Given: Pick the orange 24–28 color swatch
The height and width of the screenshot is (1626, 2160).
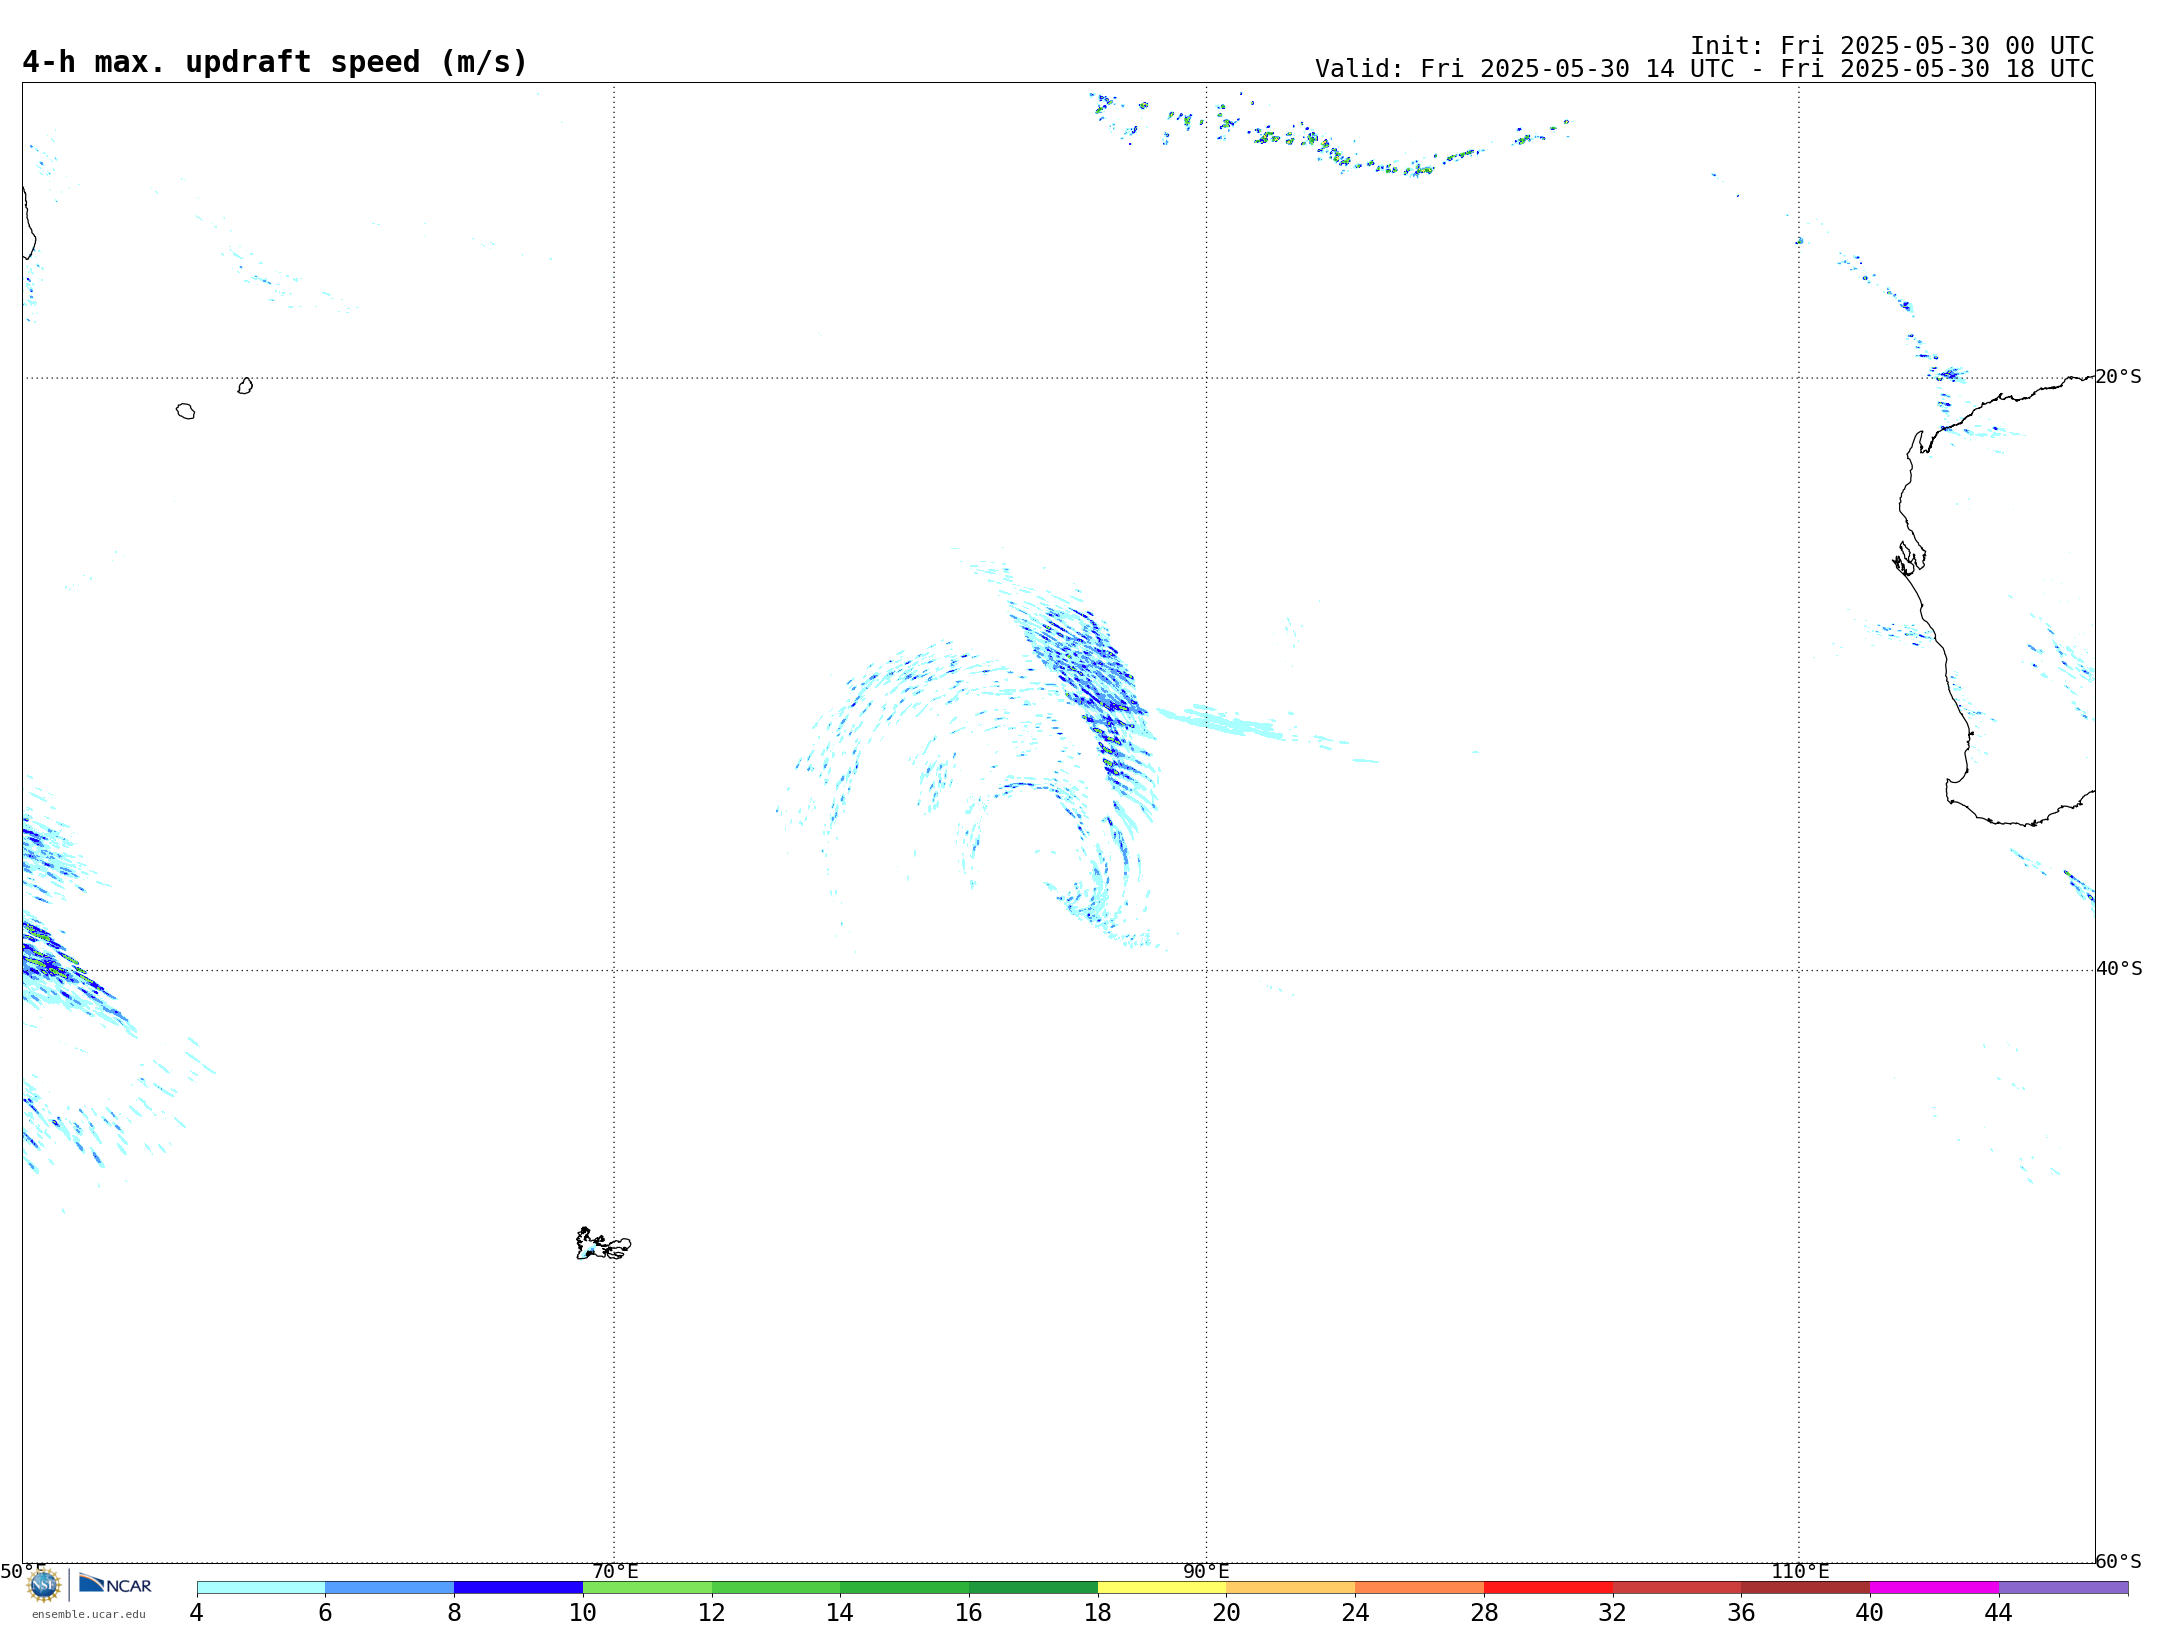Looking at the screenshot, I should [x=1419, y=1588].
